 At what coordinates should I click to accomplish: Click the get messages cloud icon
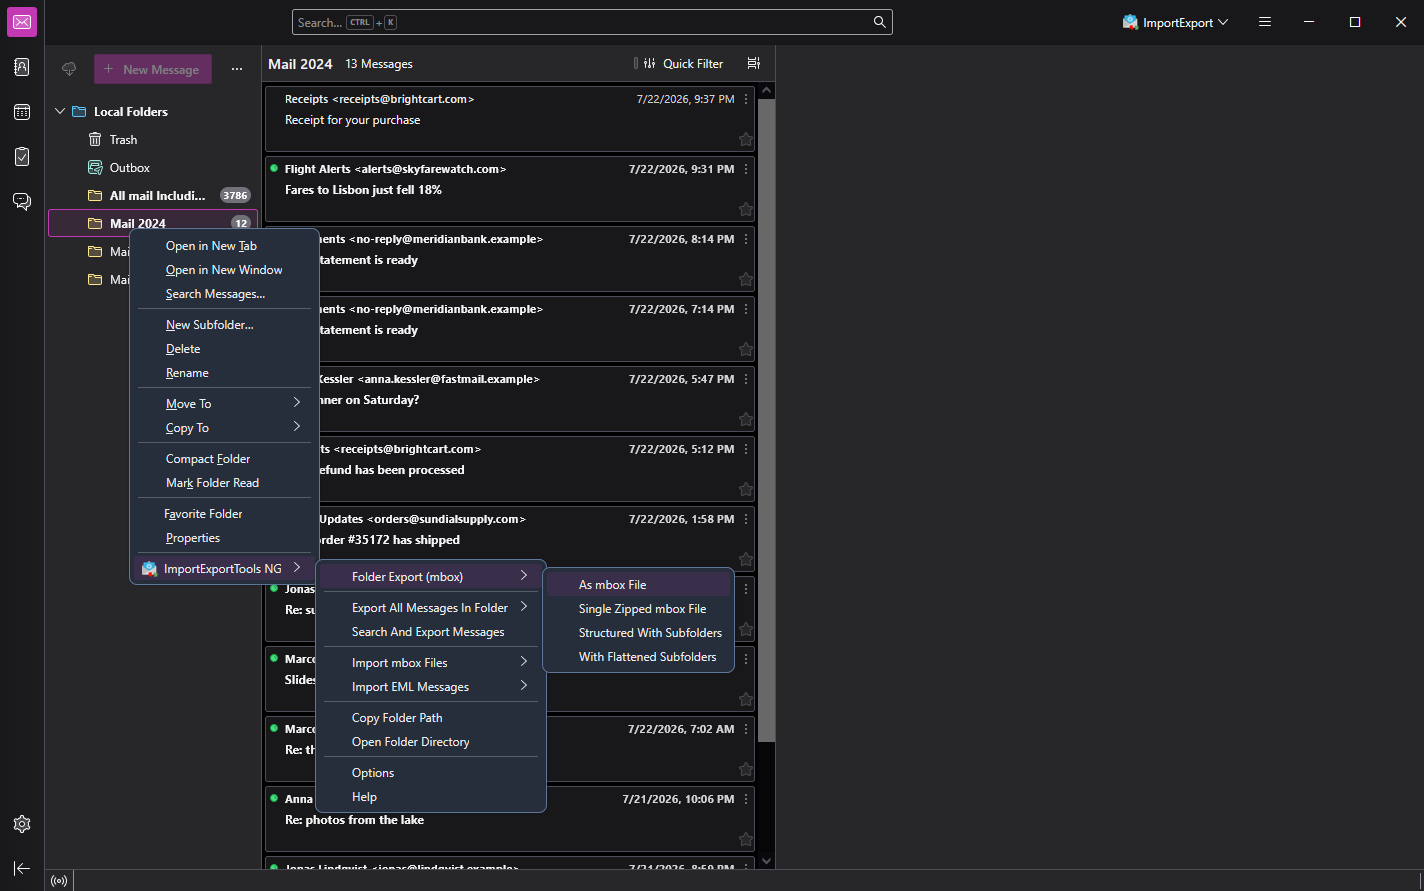[x=69, y=69]
